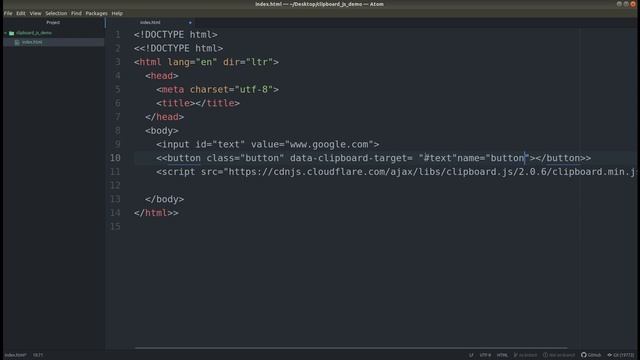This screenshot has width=640, height=360.
Task: Click the index.html file icon in the tree
Action: coord(17,42)
